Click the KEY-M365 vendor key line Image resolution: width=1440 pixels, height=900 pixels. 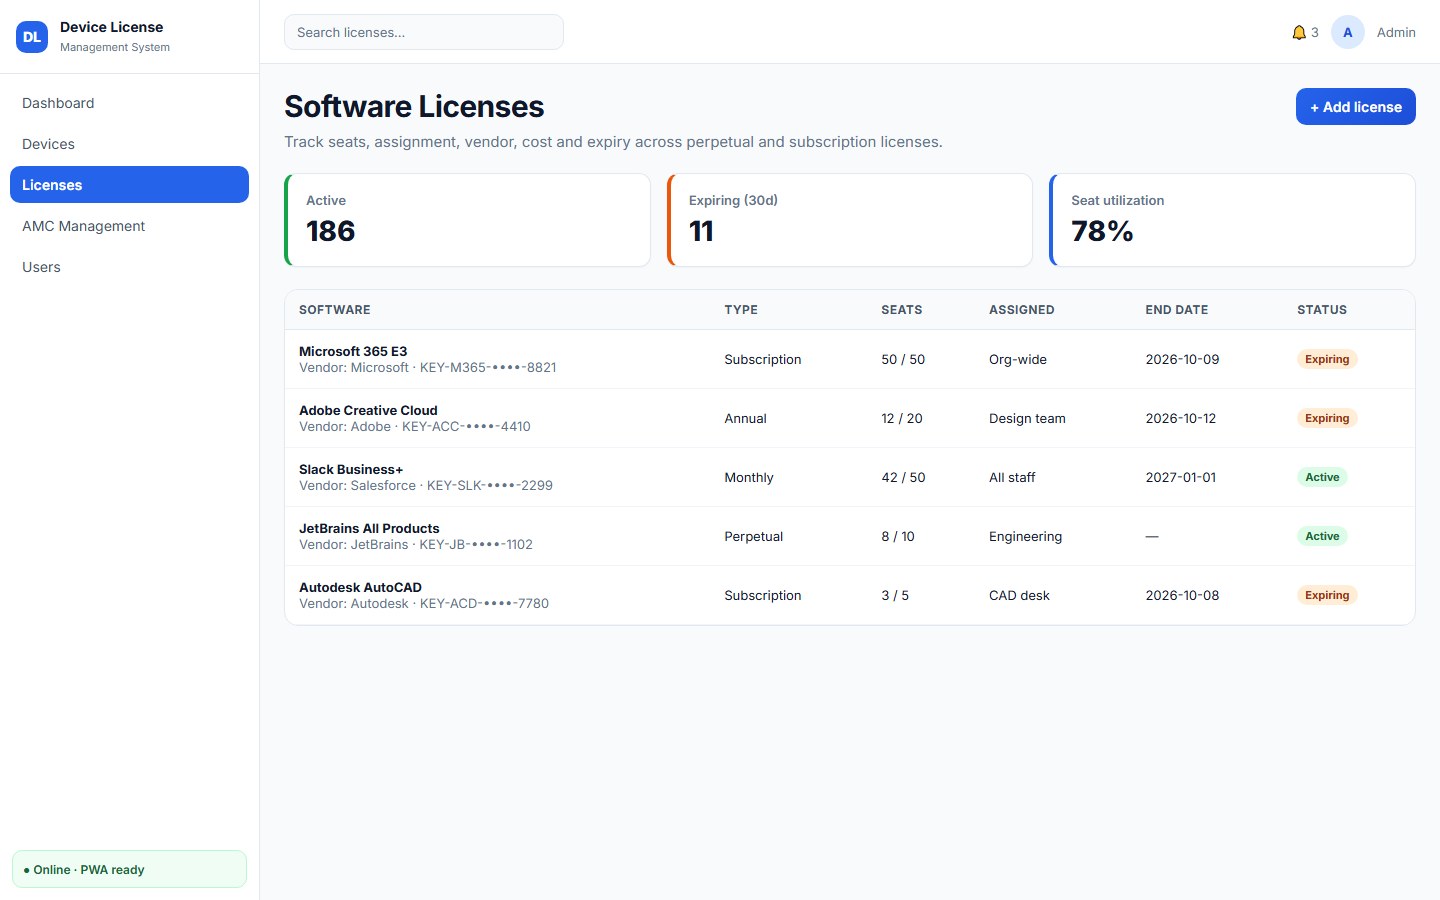428,368
